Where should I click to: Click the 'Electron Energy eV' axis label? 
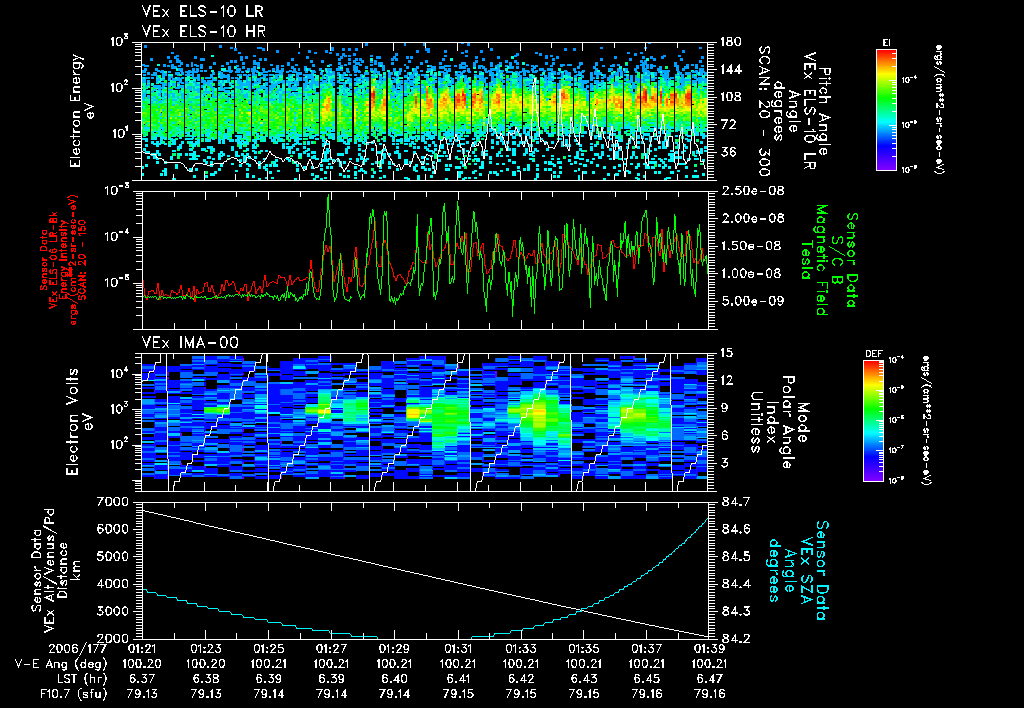pyautogui.click(x=83, y=111)
